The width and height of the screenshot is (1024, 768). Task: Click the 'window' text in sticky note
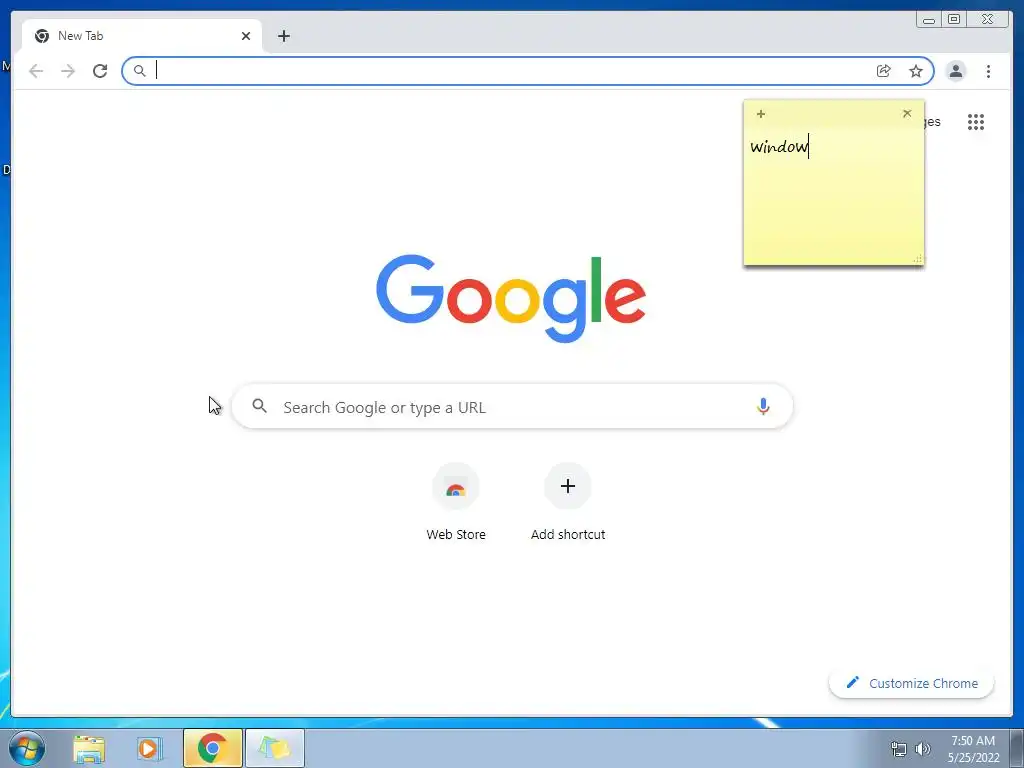click(x=779, y=146)
